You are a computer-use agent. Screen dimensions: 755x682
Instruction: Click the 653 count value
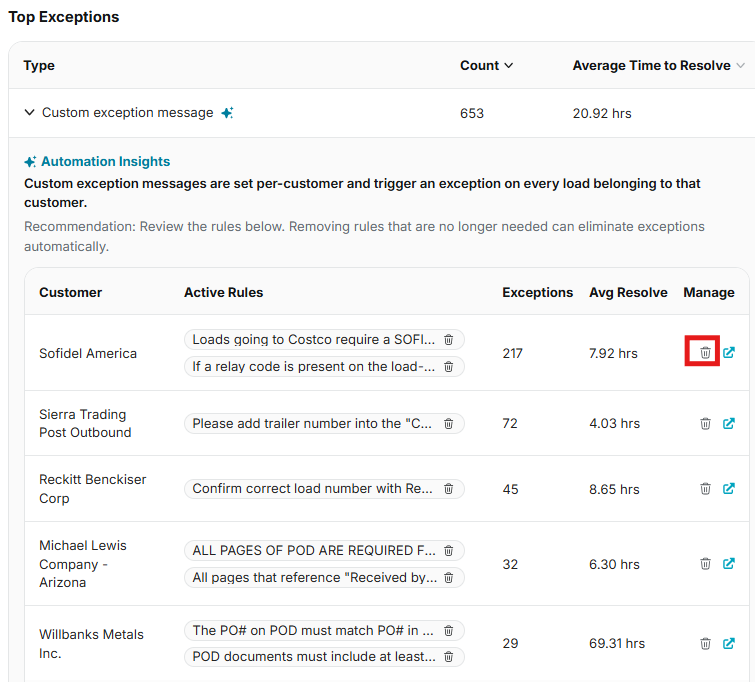[x=471, y=114]
